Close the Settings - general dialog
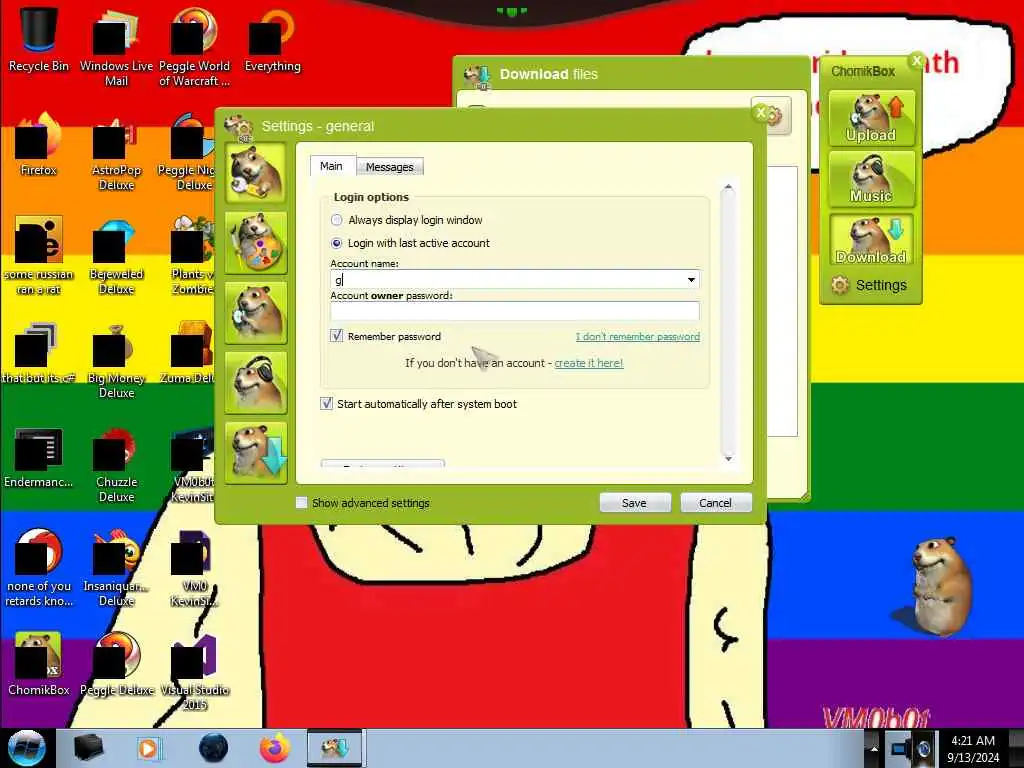Screen dimensions: 1024x768 [x=760, y=113]
